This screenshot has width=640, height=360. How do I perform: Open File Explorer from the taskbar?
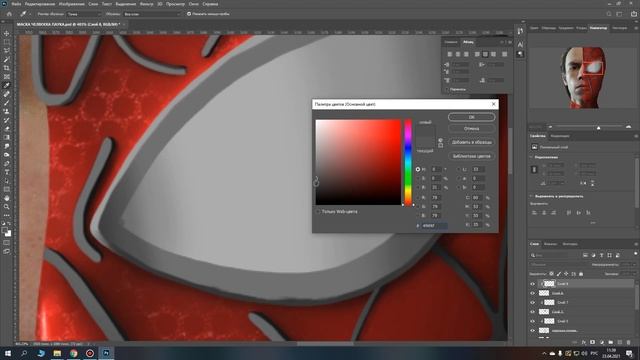coord(57,353)
